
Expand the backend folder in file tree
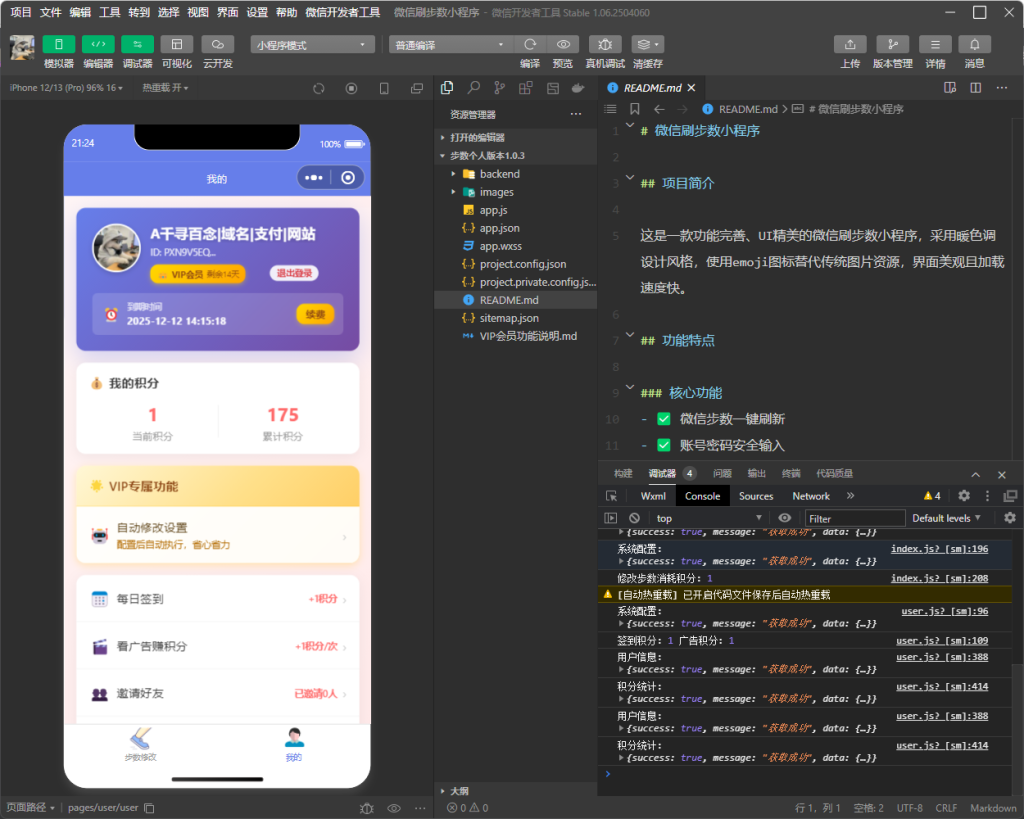coord(499,174)
